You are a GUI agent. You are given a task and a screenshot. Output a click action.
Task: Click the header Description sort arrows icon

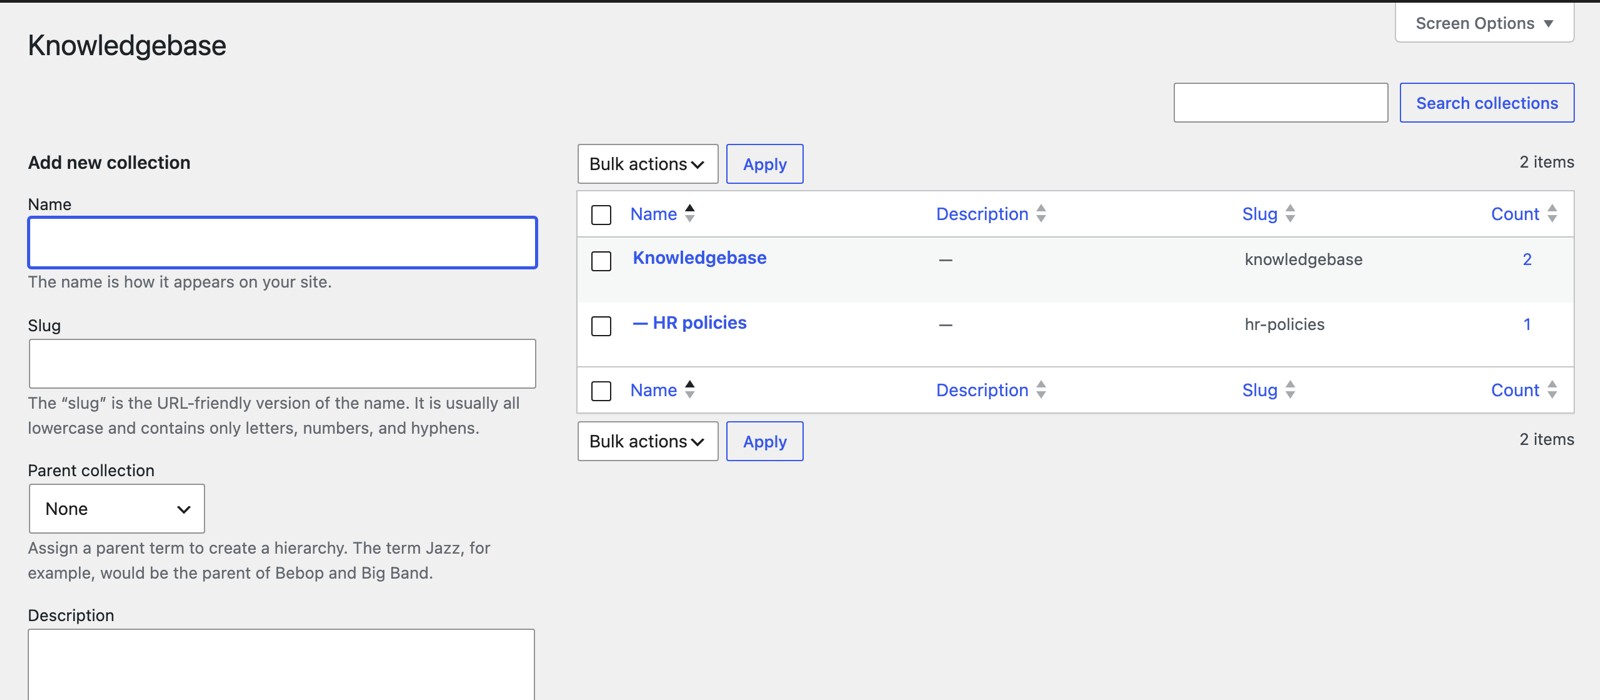[x=1041, y=213]
